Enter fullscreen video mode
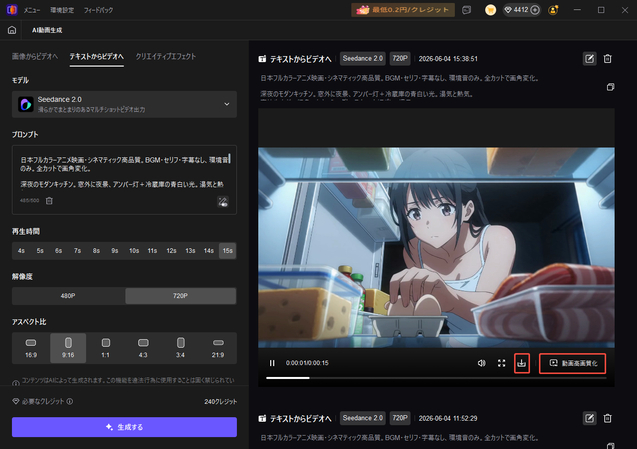Screen dimensions: 637x449 click(502, 363)
